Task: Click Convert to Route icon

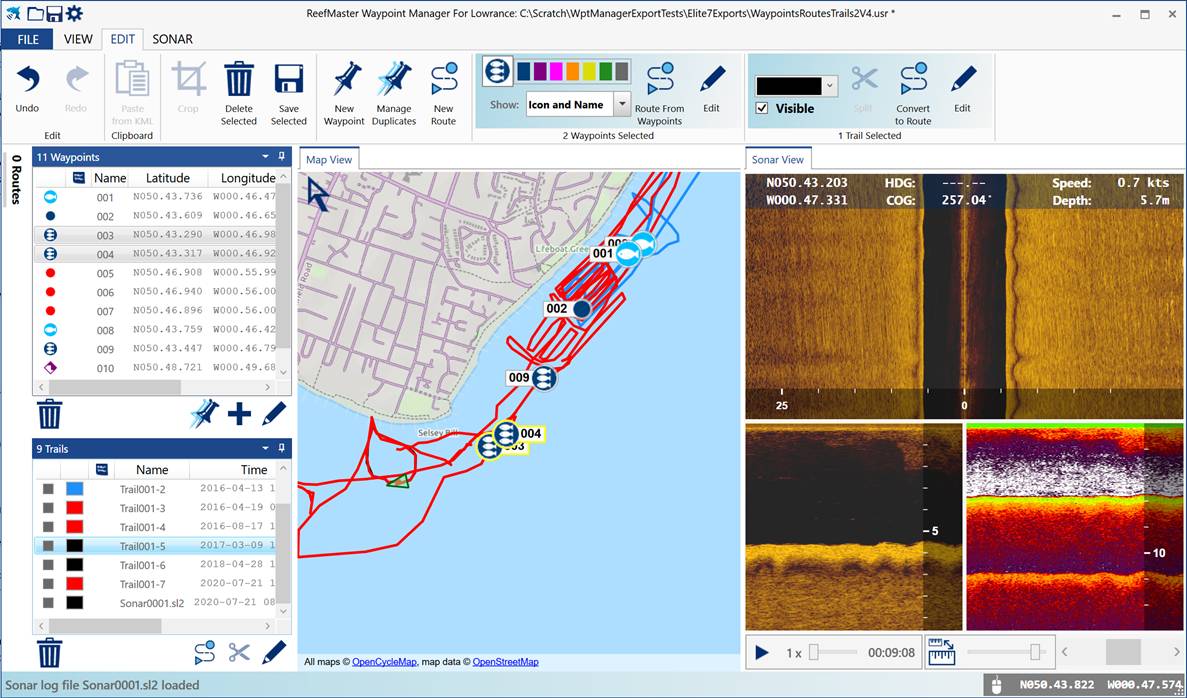Action: pyautogui.click(x=912, y=80)
